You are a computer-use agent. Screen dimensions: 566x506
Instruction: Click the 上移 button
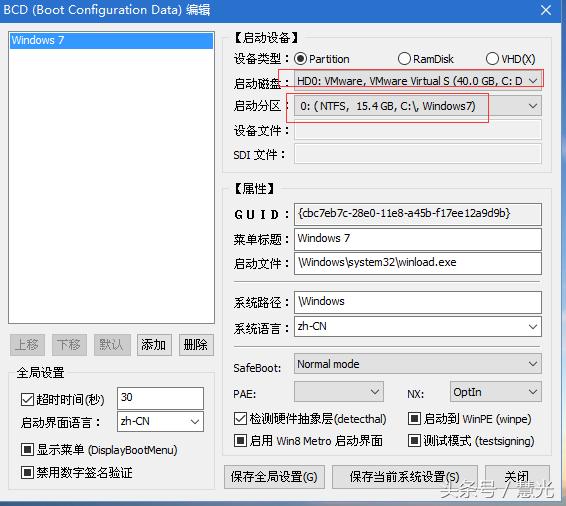click(x=27, y=345)
